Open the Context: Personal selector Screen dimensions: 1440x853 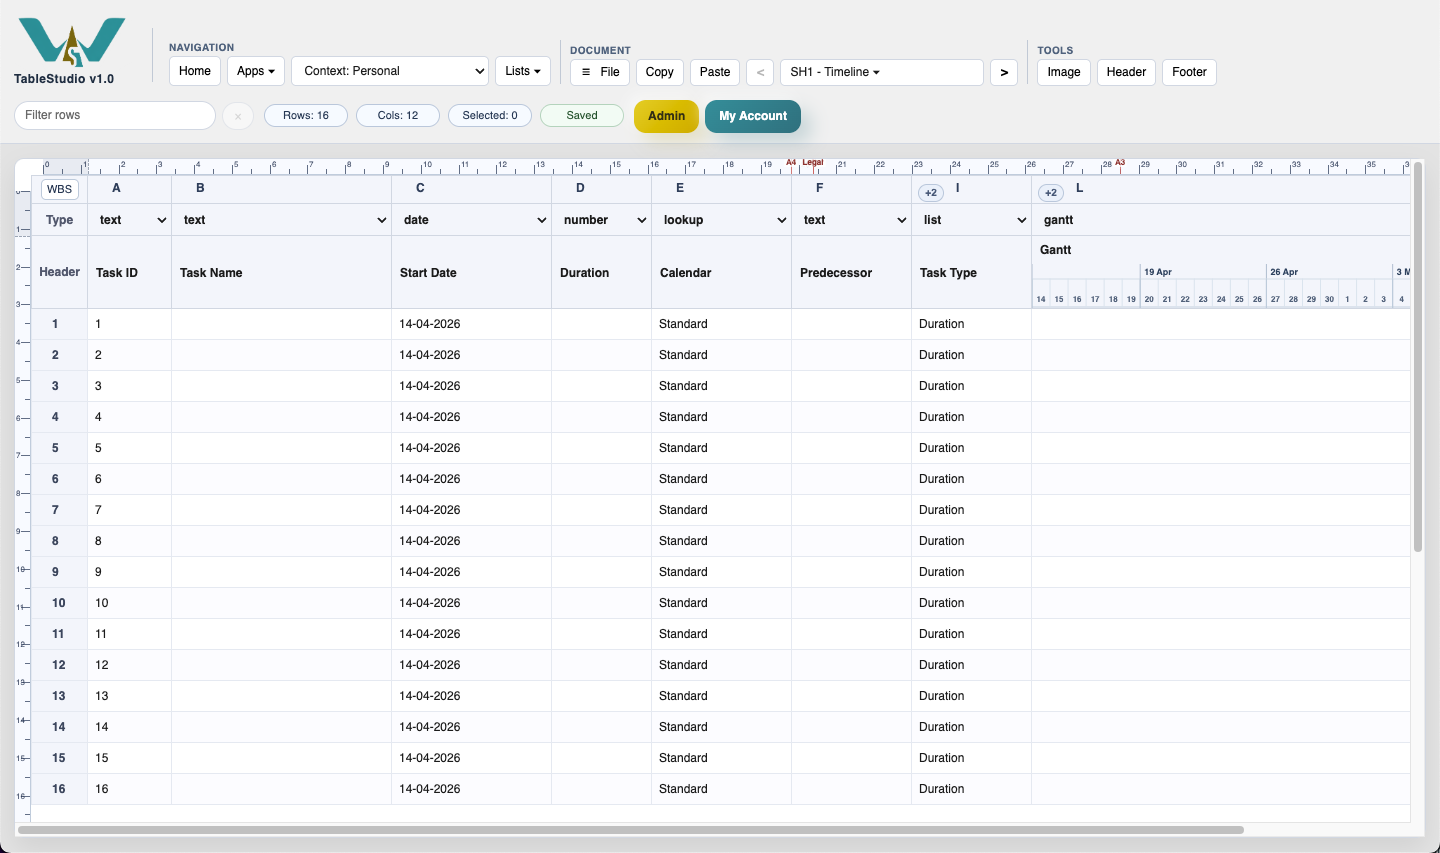coord(390,71)
